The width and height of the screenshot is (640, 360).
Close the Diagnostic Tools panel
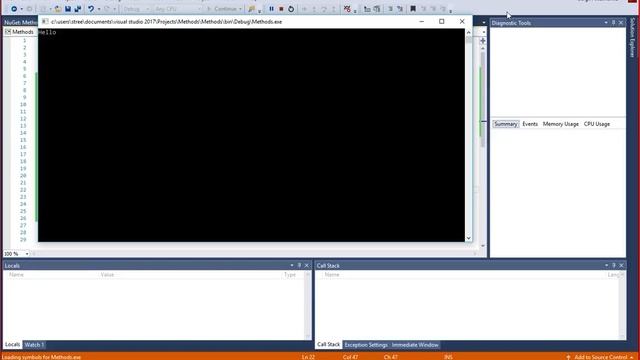point(621,23)
